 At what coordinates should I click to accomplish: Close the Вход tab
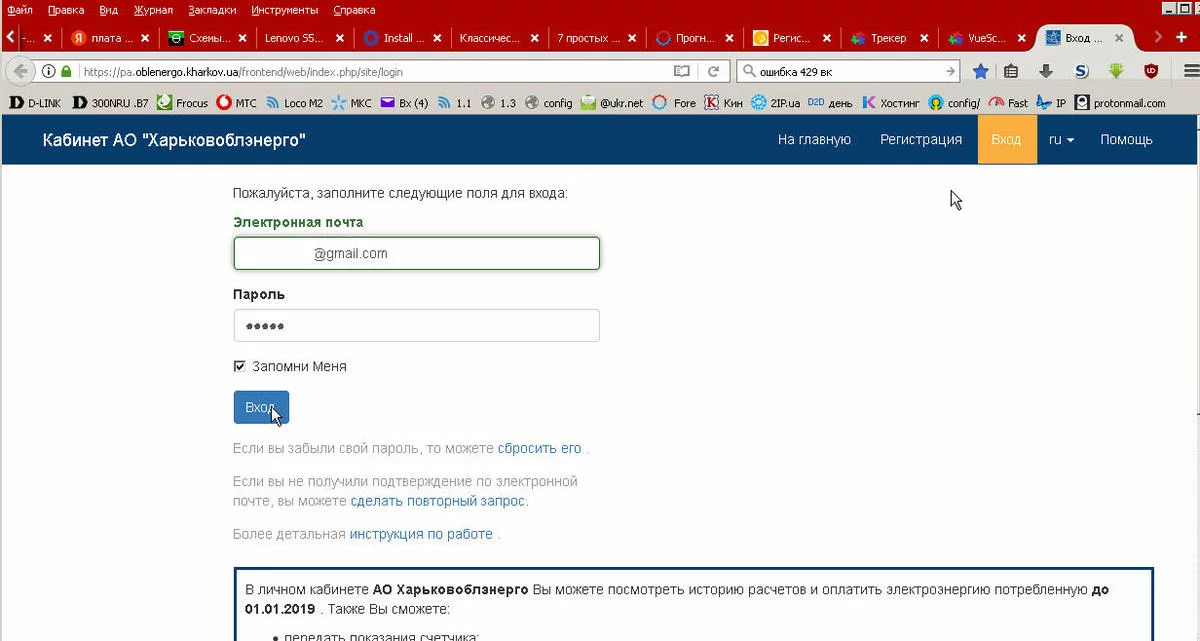tap(1120, 38)
